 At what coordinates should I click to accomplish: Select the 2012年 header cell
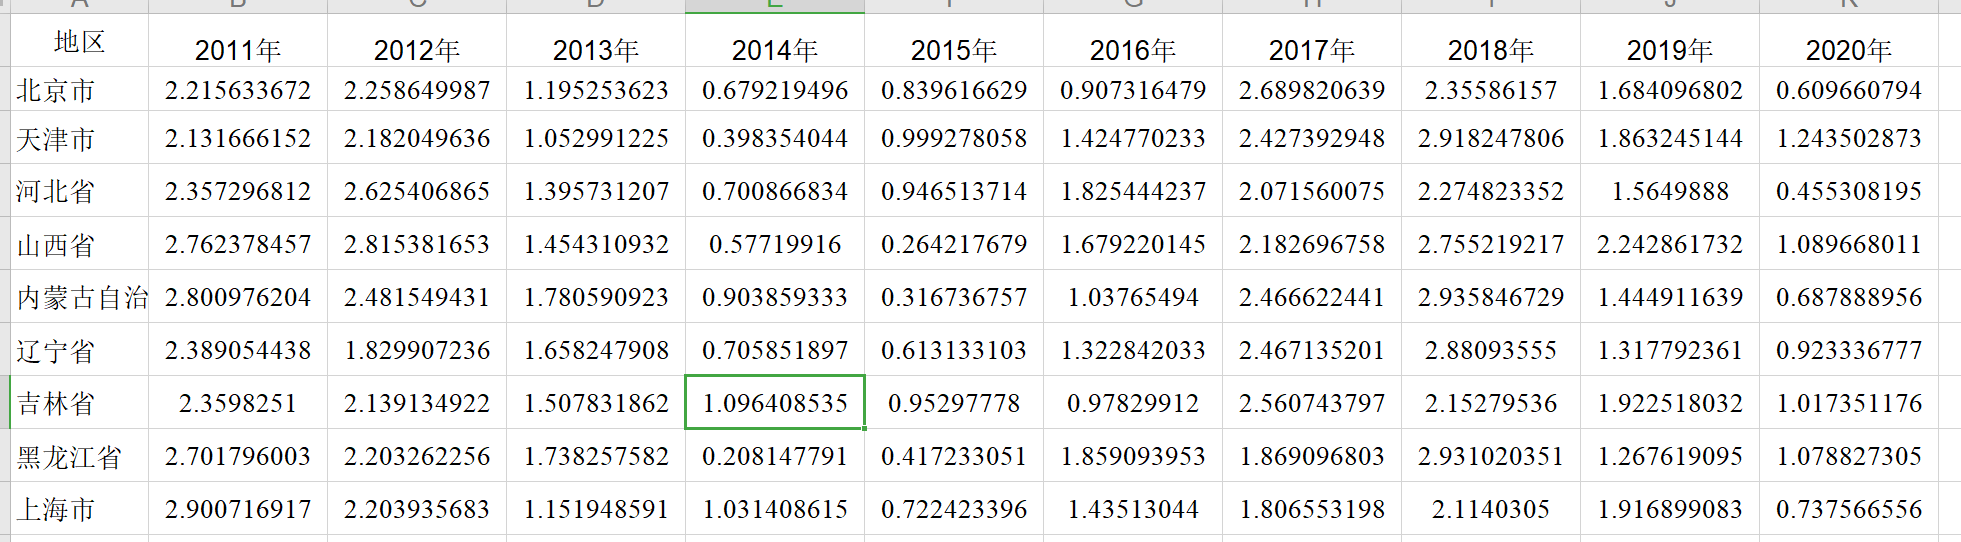(417, 41)
